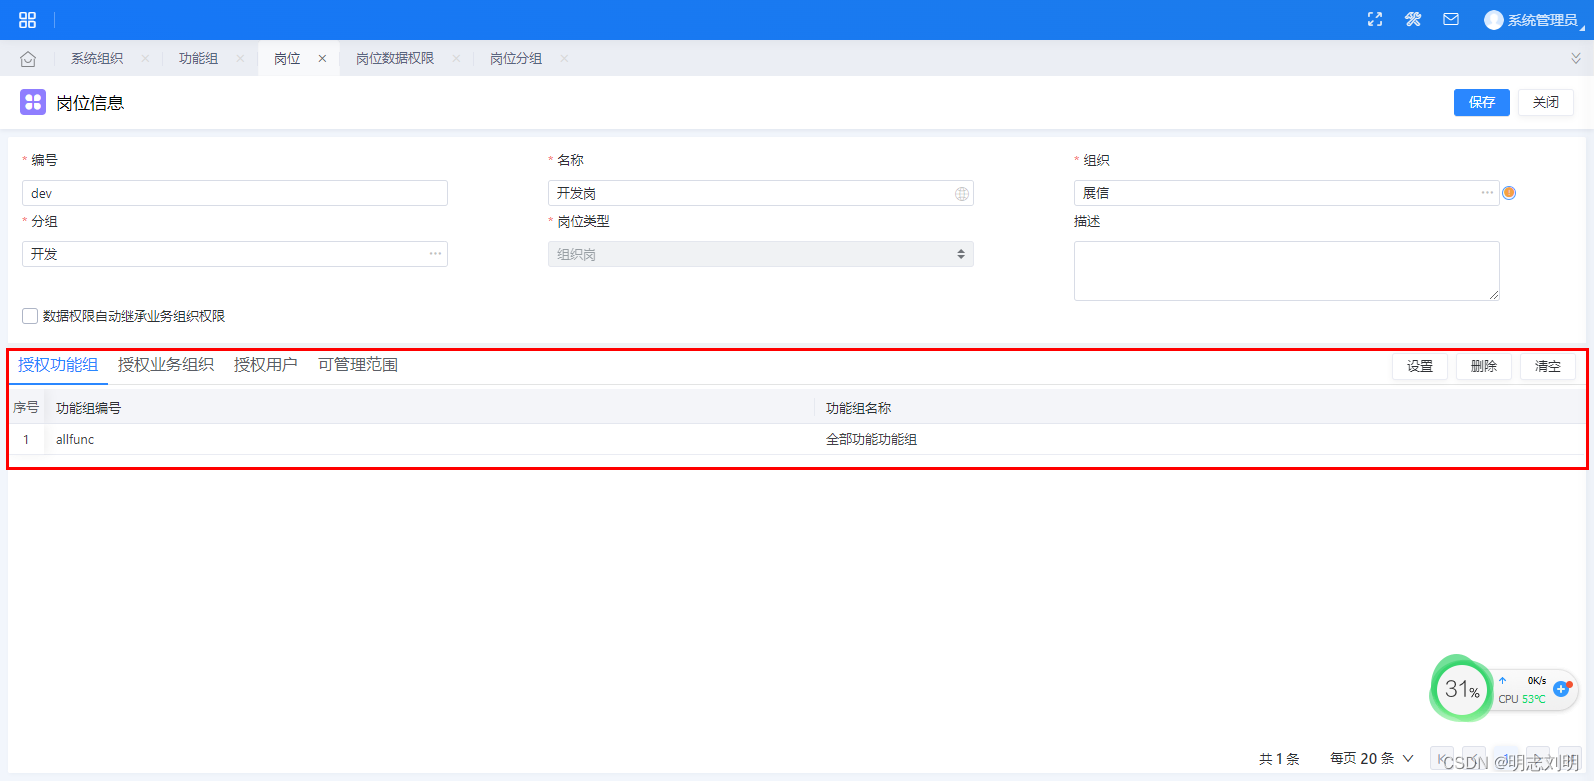Click the 序号 column header

click(x=26, y=407)
